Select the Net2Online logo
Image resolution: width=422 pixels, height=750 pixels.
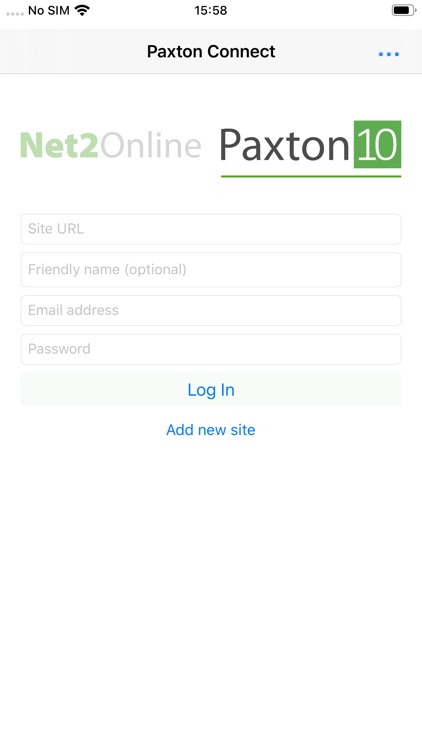[111, 145]
